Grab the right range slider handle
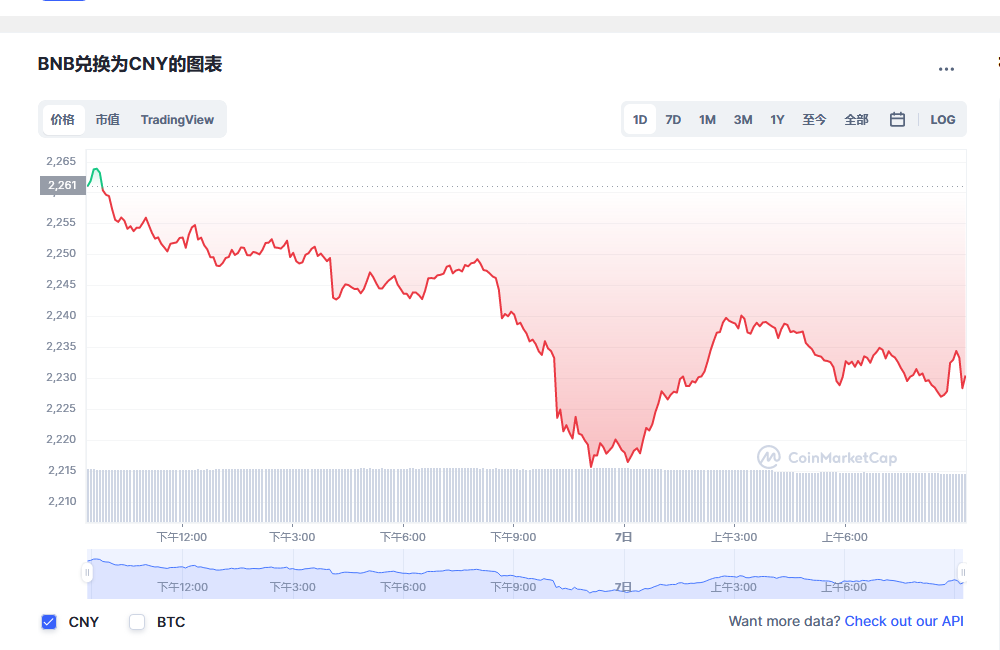Screen dimensions: 1000x650 tap(962, 572)
